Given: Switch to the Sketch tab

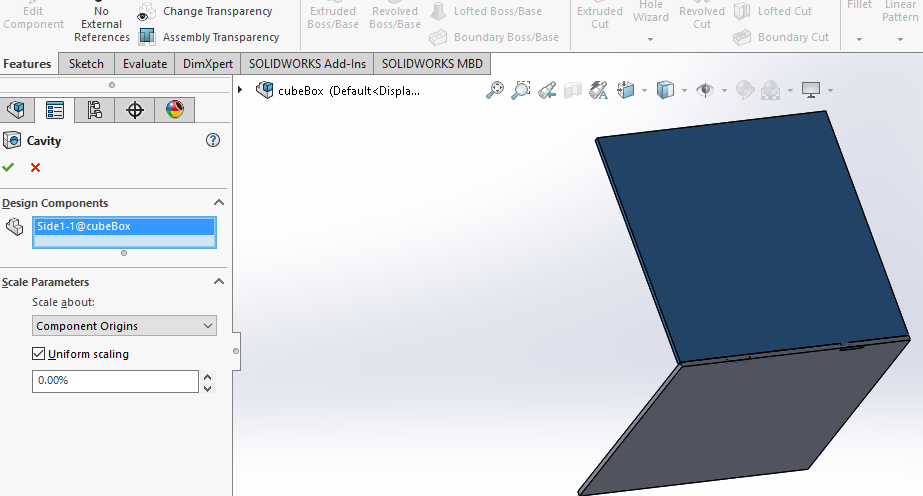Looking at the screenshot, I should click(86, 64).
